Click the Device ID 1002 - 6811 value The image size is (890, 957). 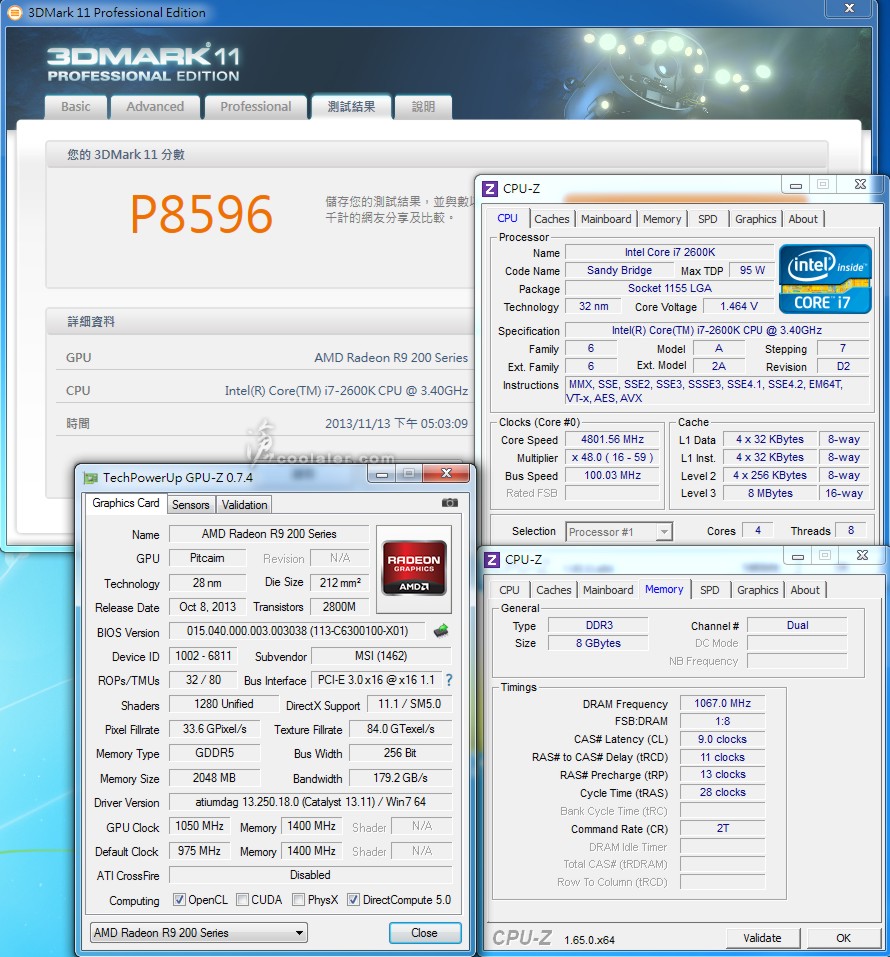pyautogui.click(x=203, y=656)
